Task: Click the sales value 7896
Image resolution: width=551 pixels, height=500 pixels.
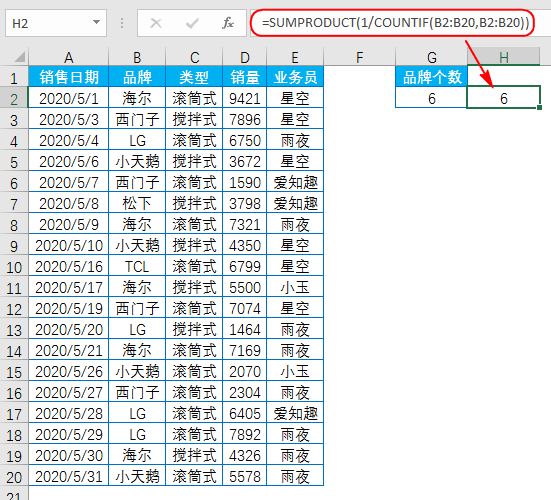Action: pos(245,119)
